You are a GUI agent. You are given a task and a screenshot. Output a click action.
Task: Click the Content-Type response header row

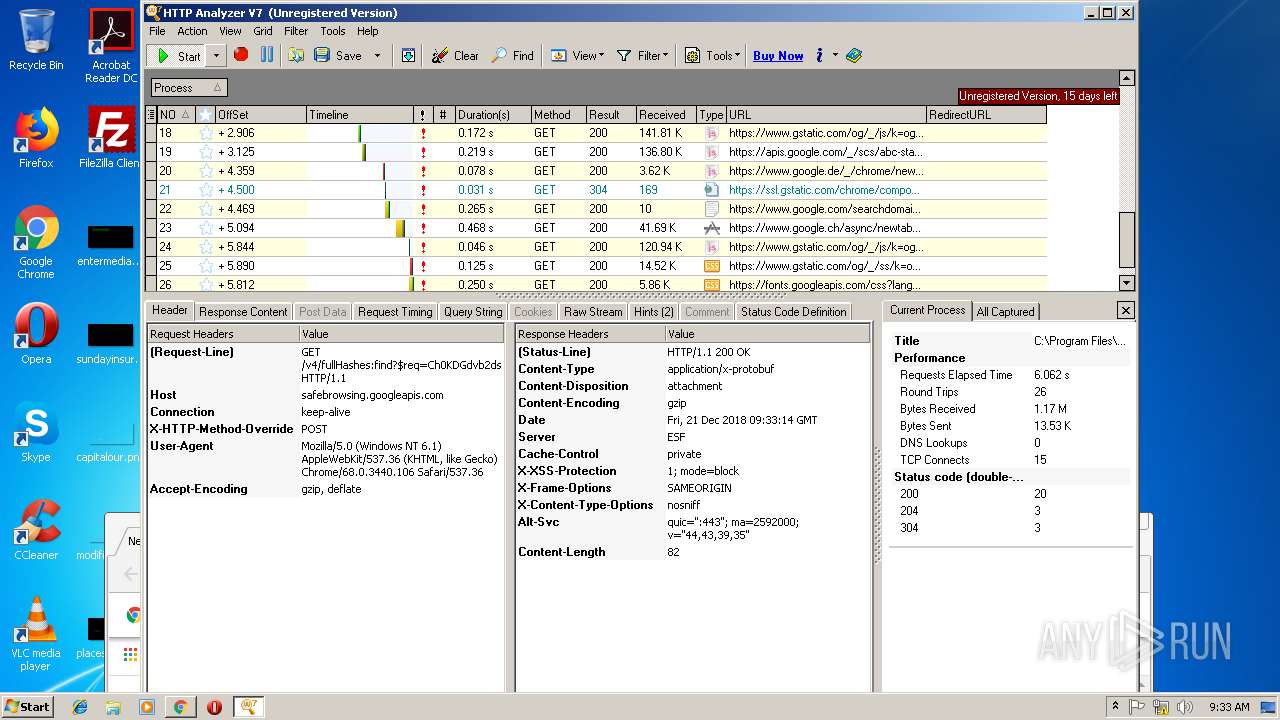tap(692, 369)
